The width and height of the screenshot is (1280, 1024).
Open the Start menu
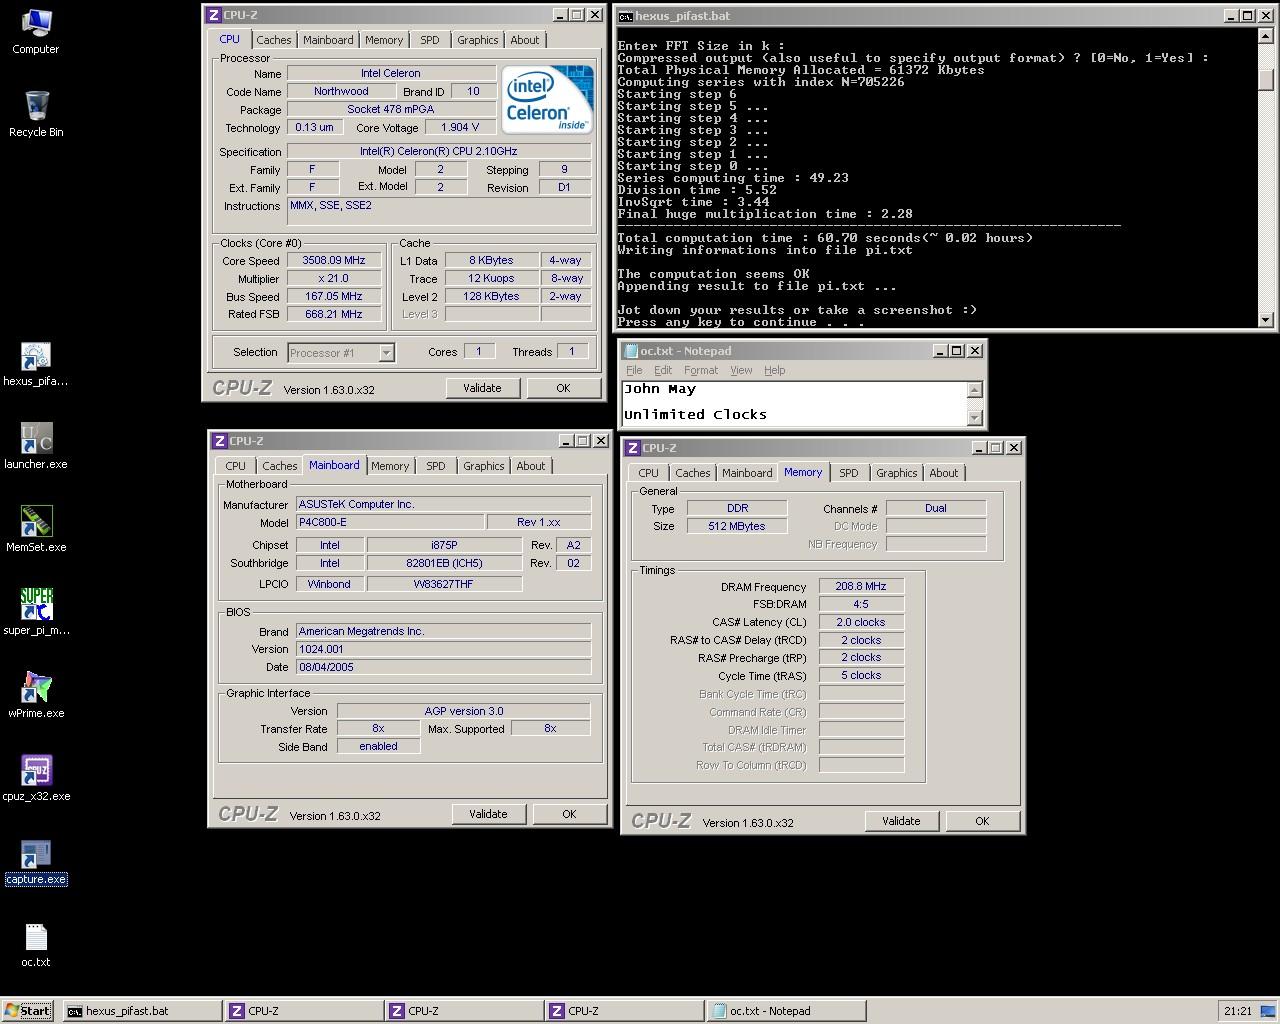pos(28,1011)
